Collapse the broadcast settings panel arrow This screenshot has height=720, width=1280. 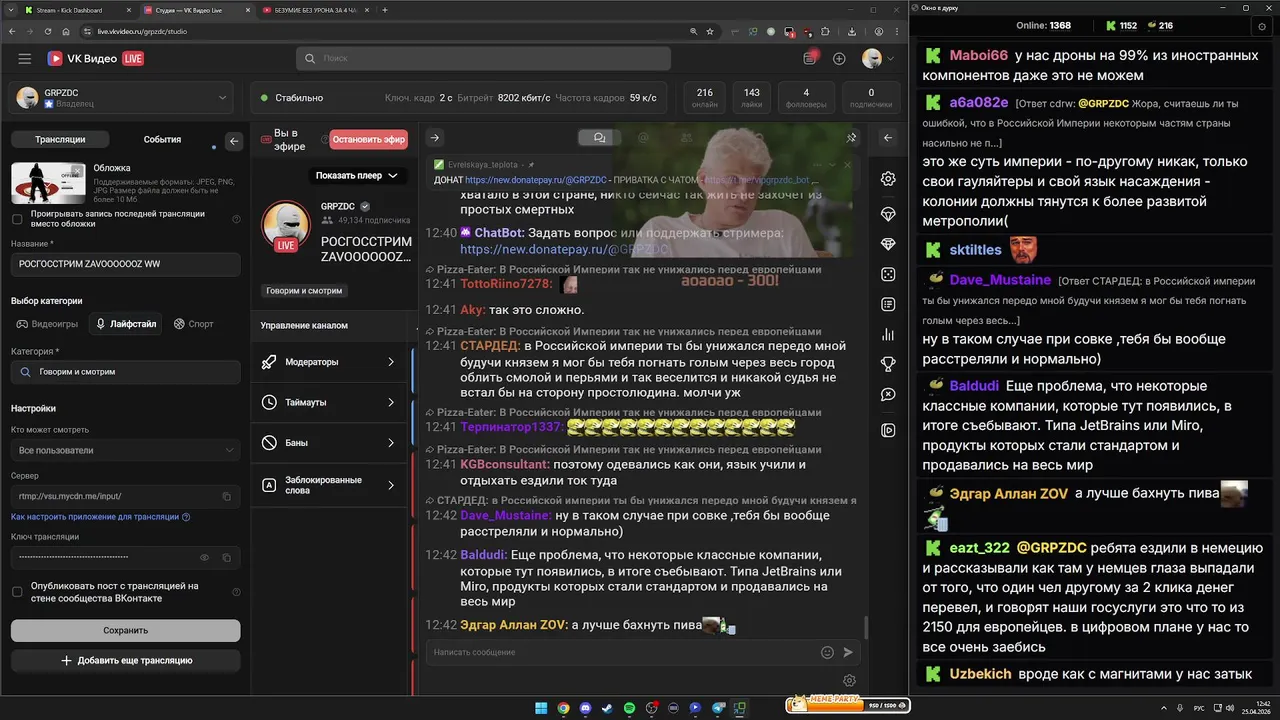234,141
